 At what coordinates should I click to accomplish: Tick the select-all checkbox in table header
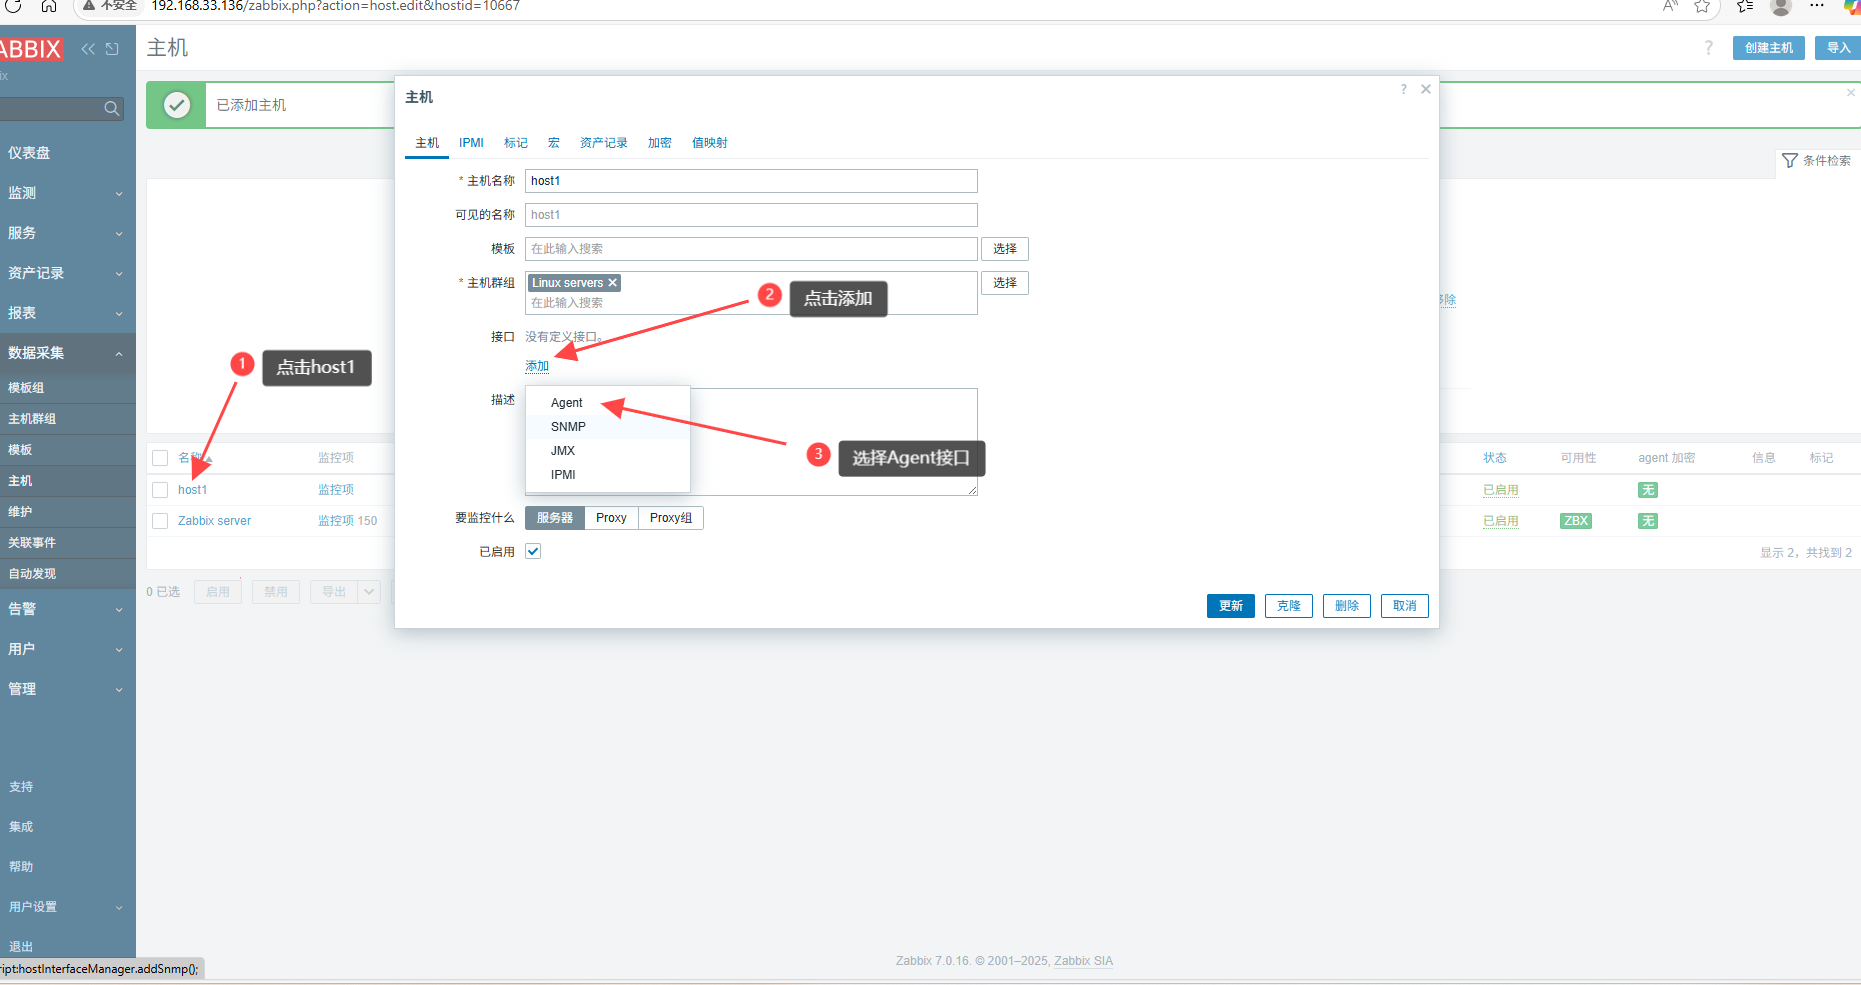[x=160, y=458]
